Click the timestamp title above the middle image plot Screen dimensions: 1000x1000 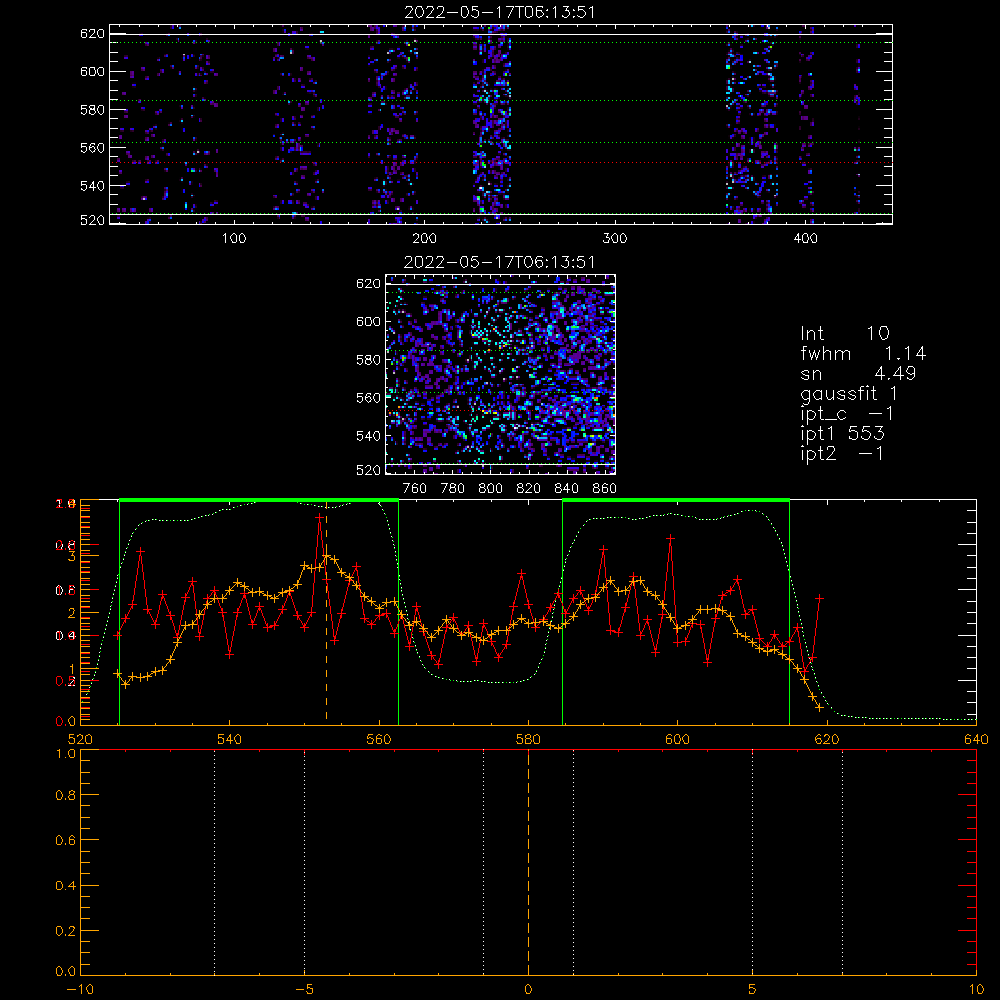(x=500, y=262)
